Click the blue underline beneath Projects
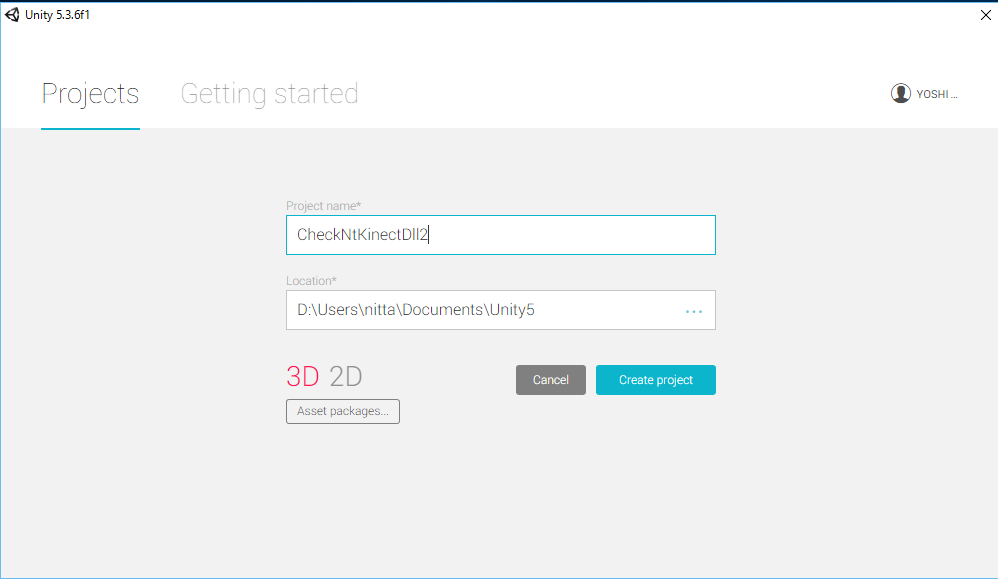 tap(90, 128)
